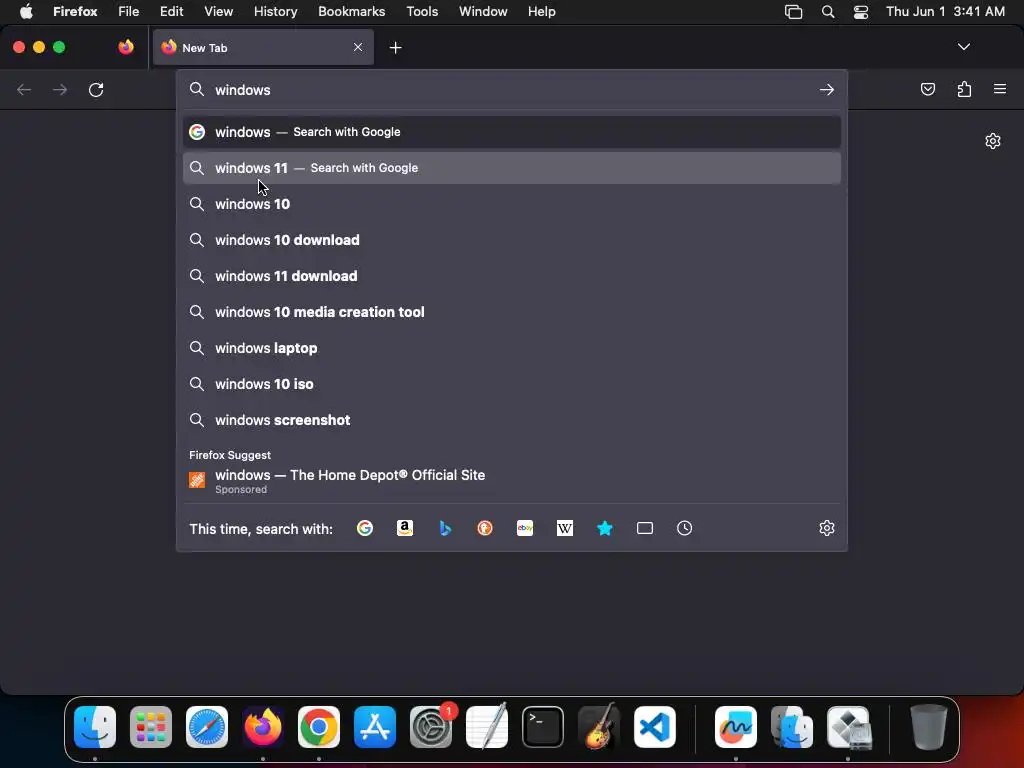Image resolution: width=1024 pixels, height=768 pixels.
Task: Open the Firefox app menu
Action: [x=75, y=12]
